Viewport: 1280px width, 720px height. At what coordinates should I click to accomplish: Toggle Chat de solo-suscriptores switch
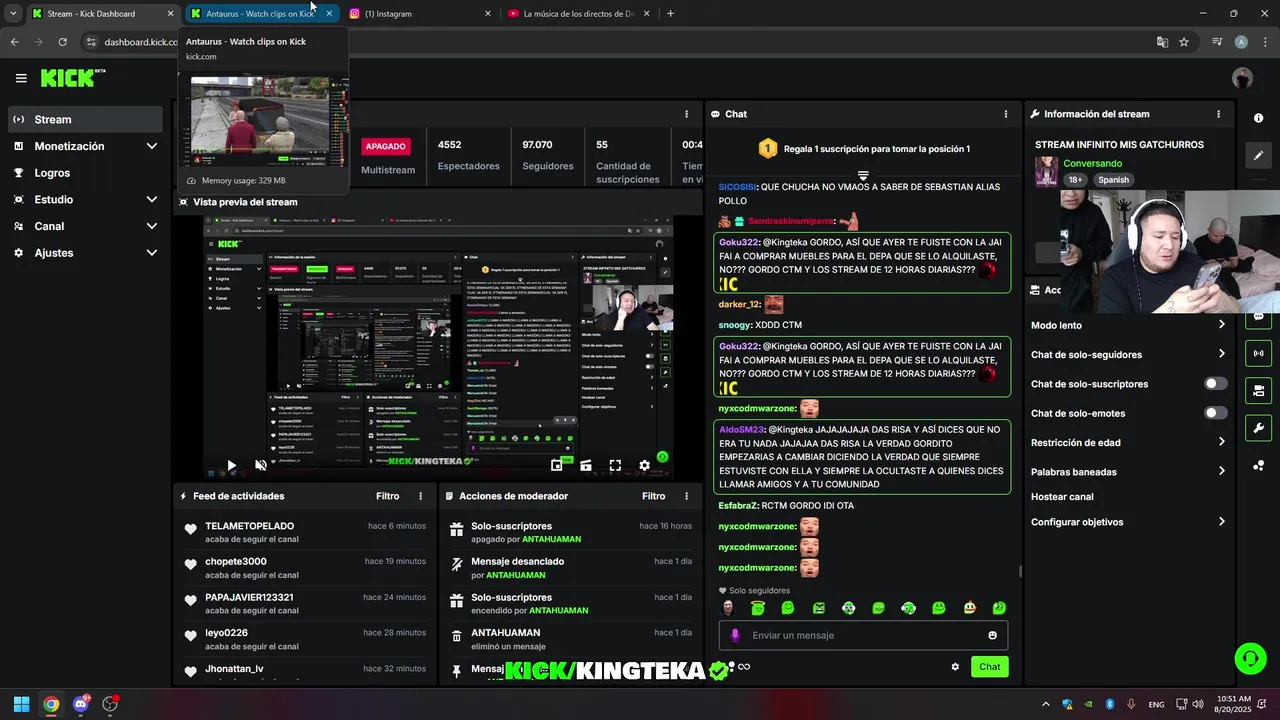point(1215,384)
